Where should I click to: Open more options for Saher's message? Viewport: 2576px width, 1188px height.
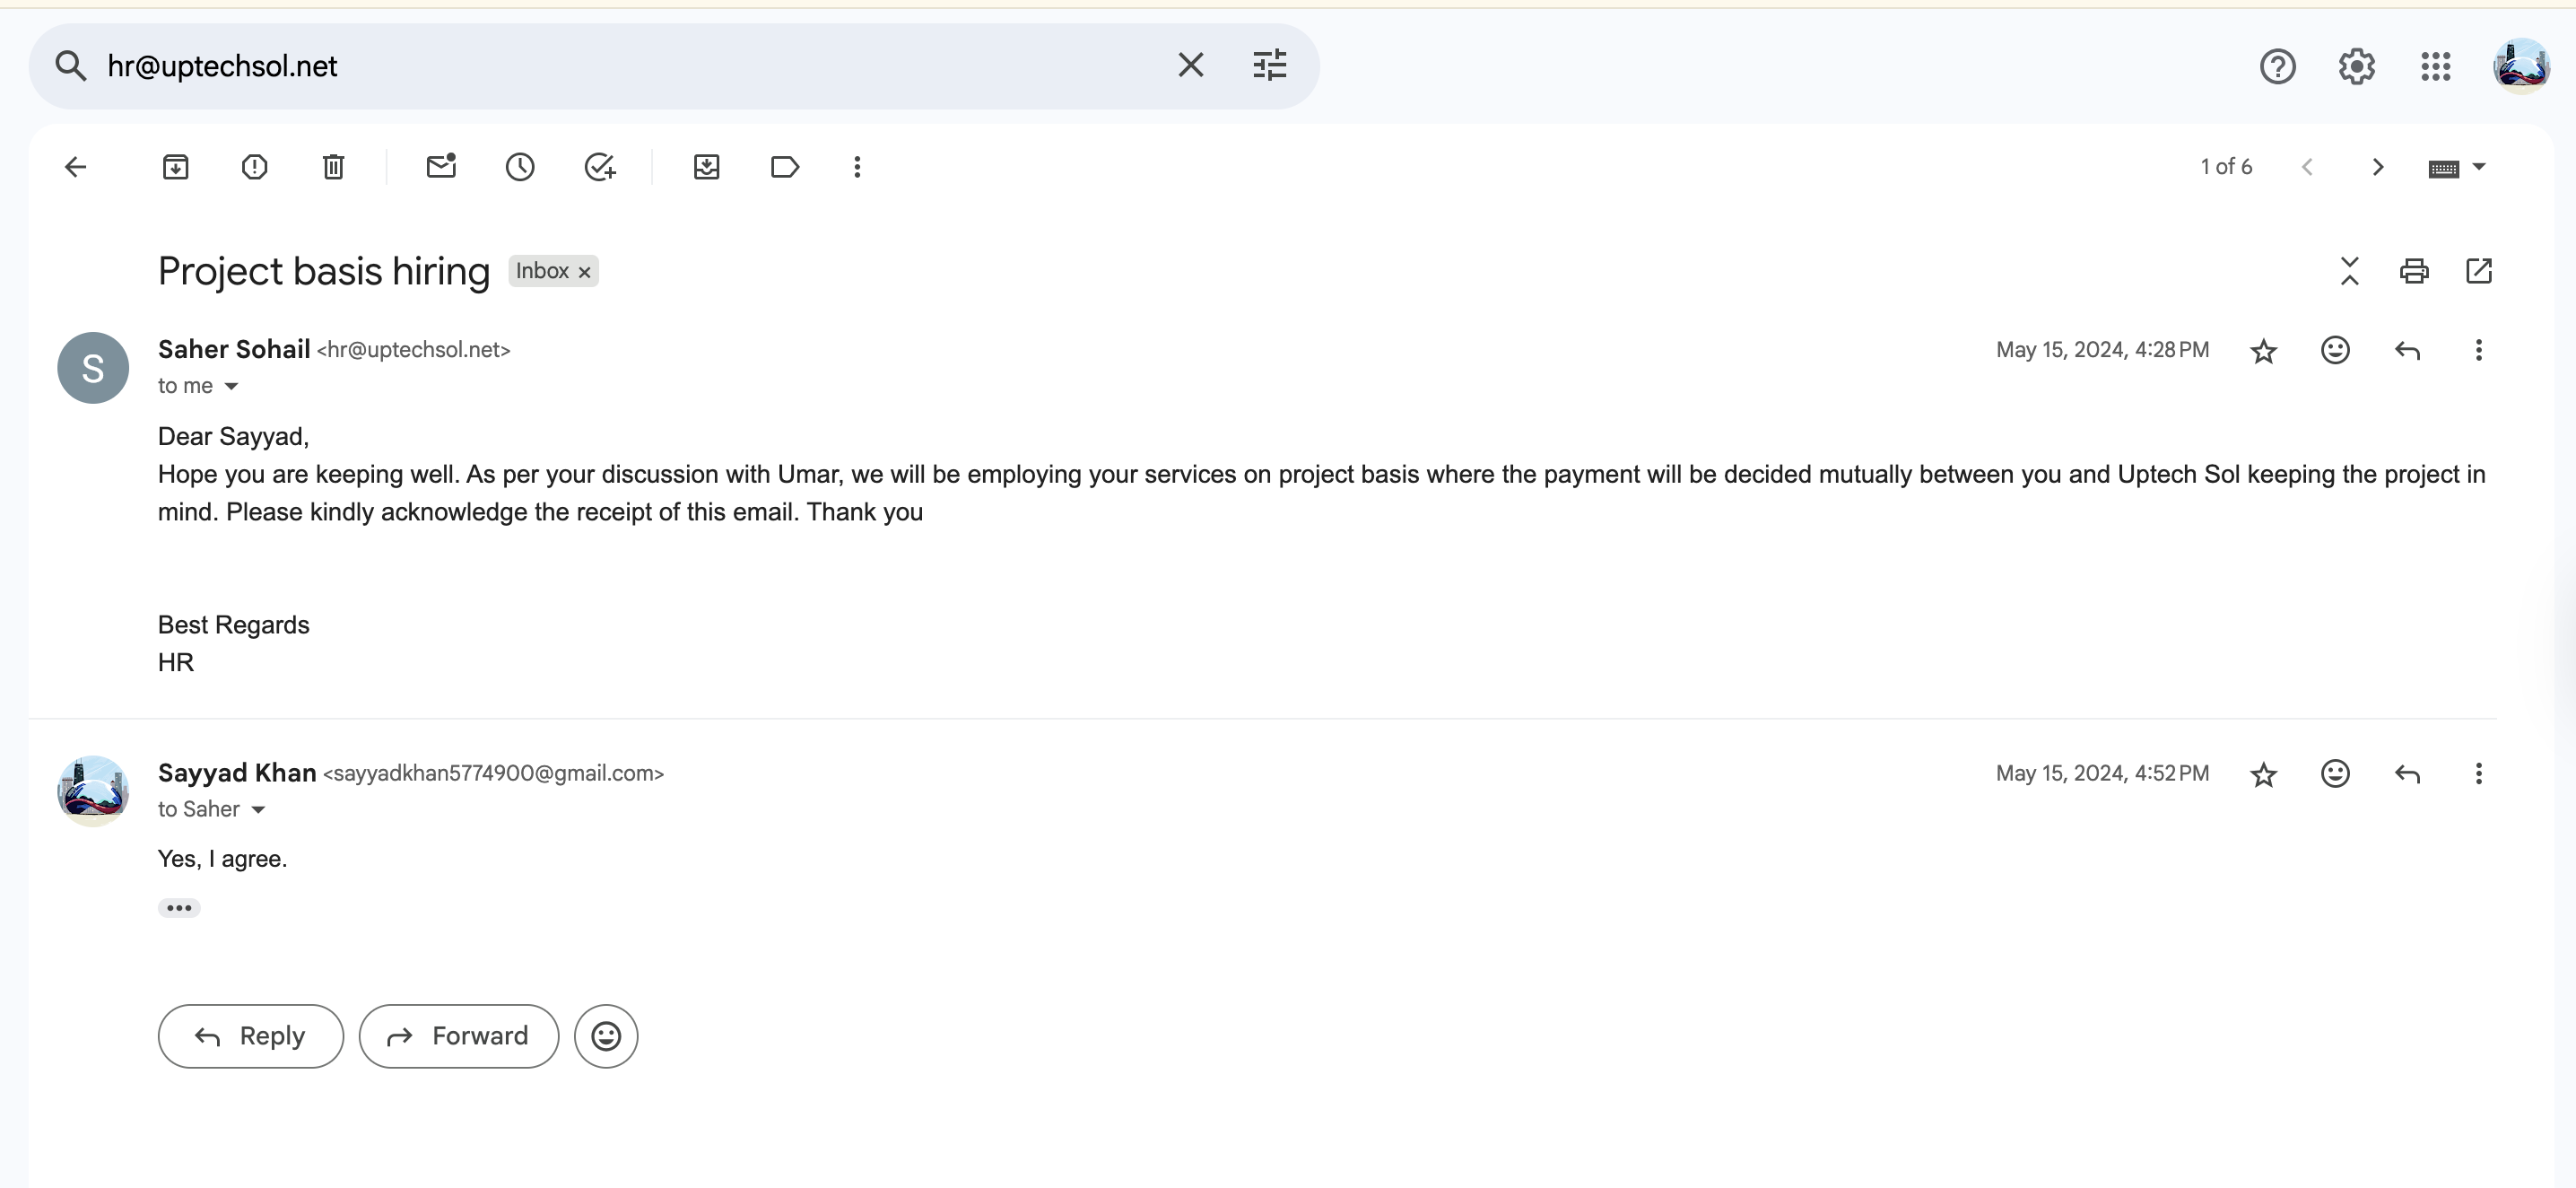click(2479, 350)
